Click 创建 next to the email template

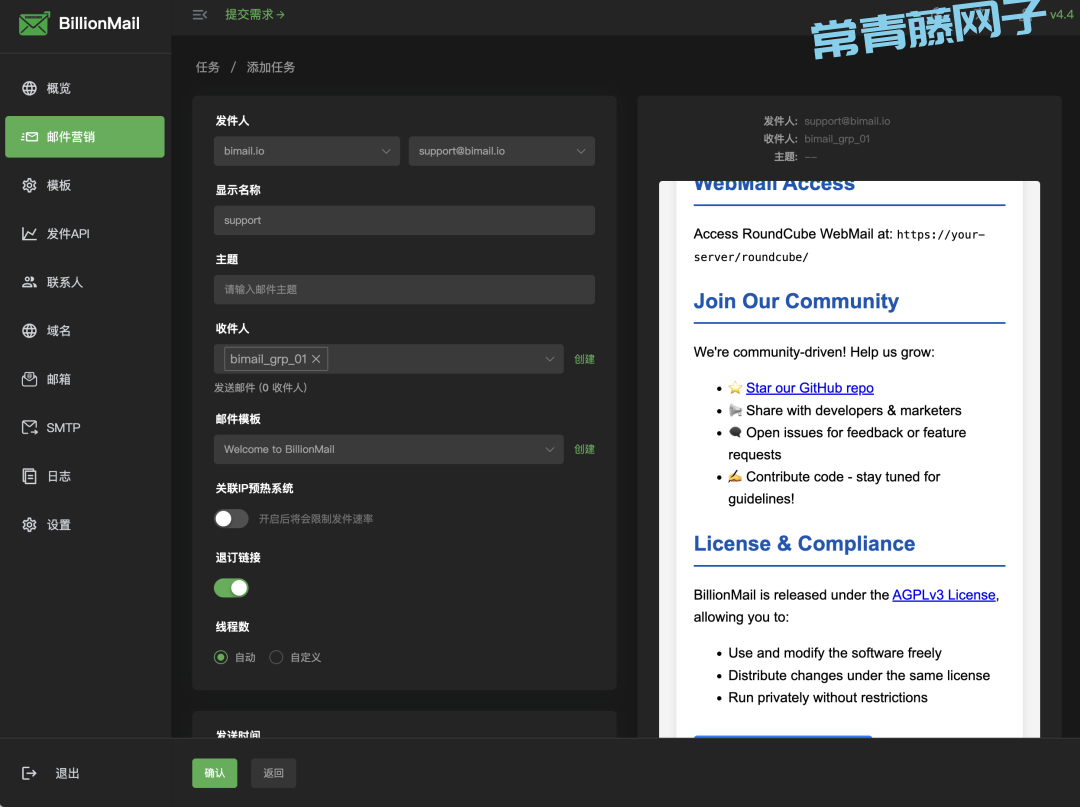click(584, 449)
